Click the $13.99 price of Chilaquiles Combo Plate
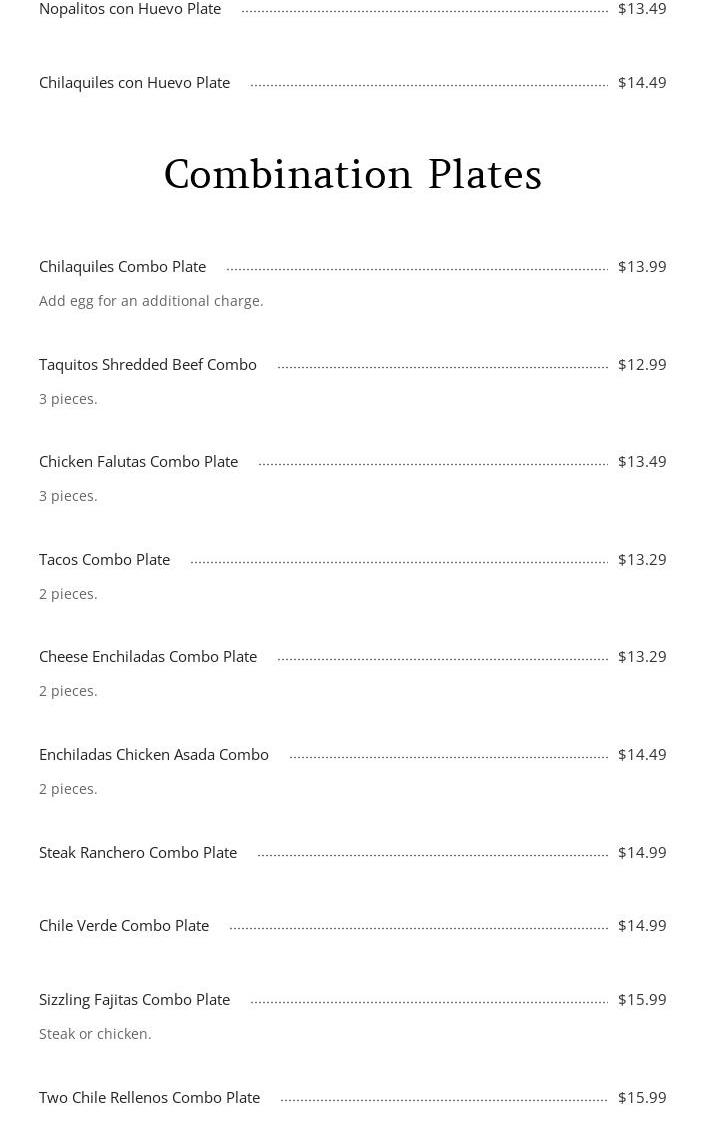The width and height of the screenshot is (705, 1142). point(642,267)
